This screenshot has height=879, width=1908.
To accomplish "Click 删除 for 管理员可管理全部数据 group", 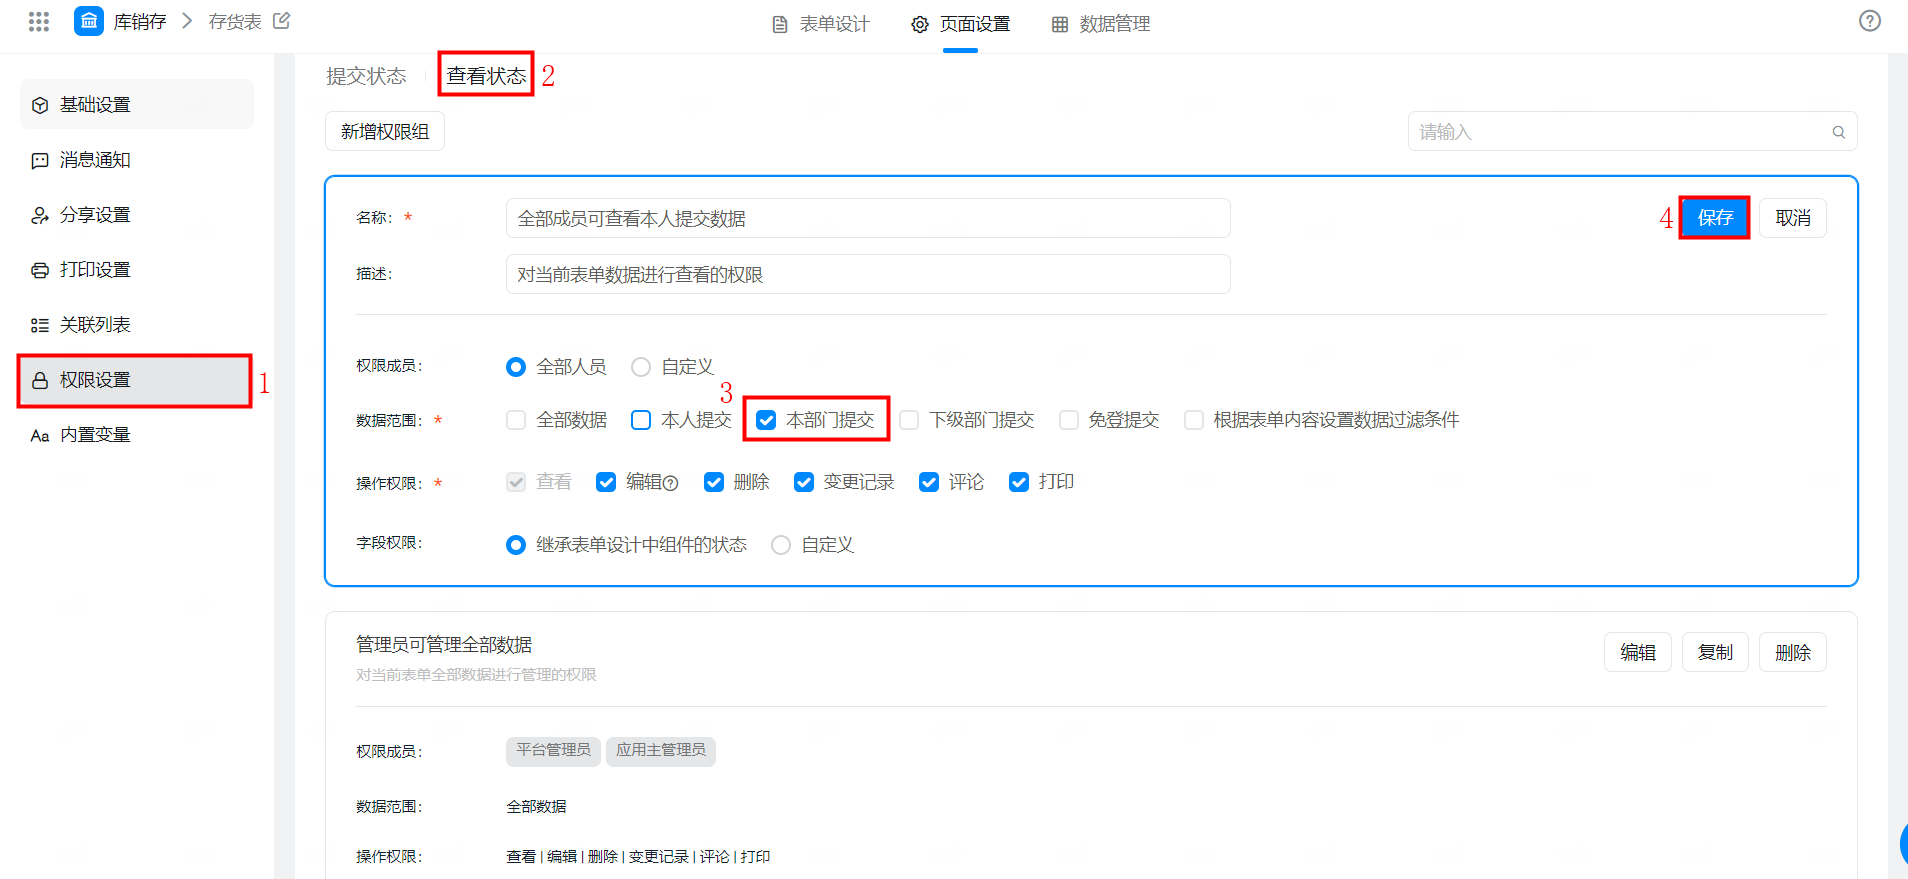I will pos(1793,652).
